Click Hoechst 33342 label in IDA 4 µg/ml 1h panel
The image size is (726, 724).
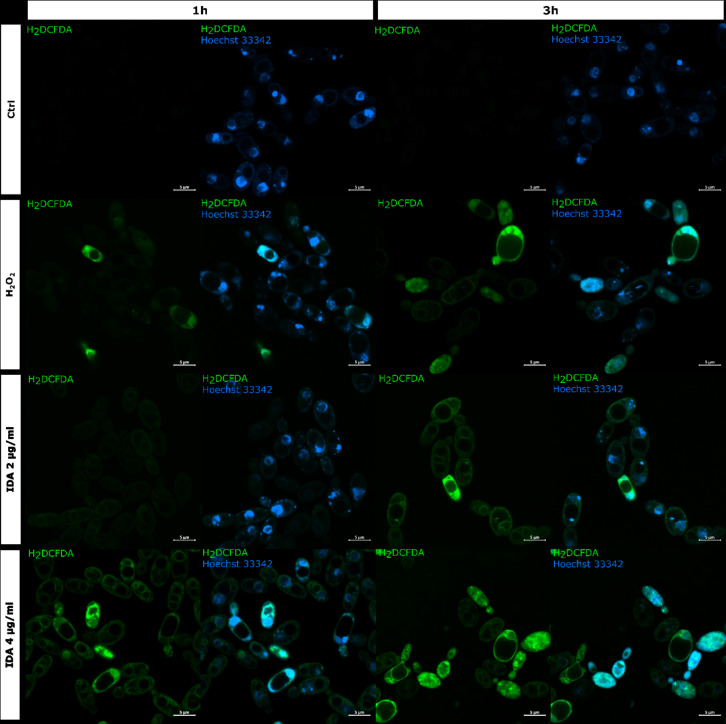(x=237, y=564)
